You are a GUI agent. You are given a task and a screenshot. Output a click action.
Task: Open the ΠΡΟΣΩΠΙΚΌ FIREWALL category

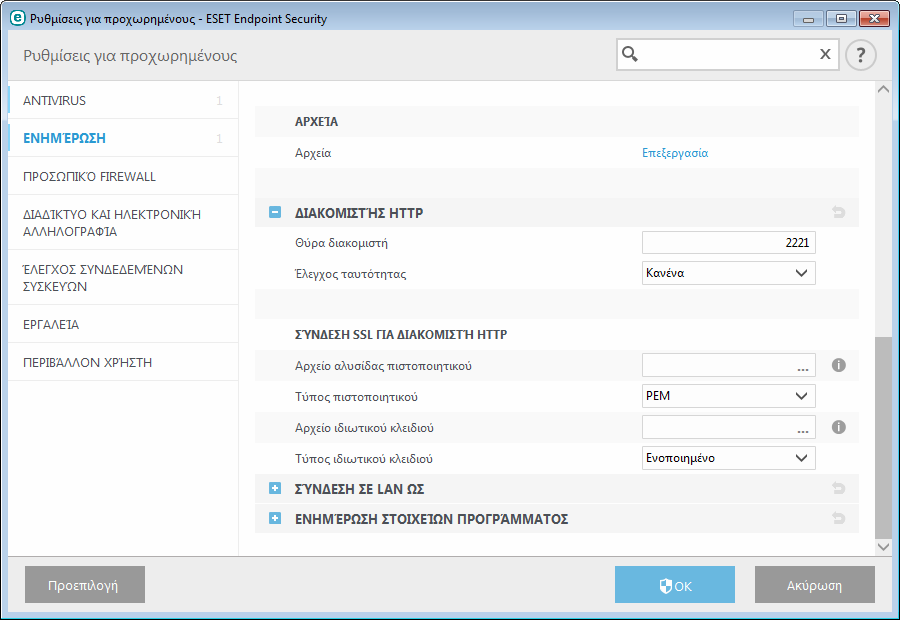click(x=123, y=176)
